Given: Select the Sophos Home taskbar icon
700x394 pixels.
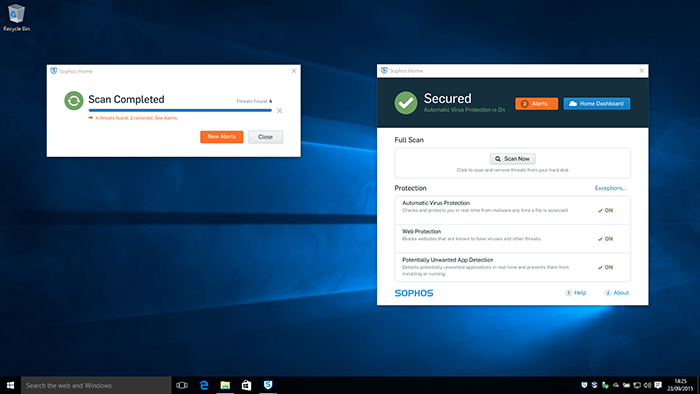Looking at the screenshot, I should (x=268, y=385).
